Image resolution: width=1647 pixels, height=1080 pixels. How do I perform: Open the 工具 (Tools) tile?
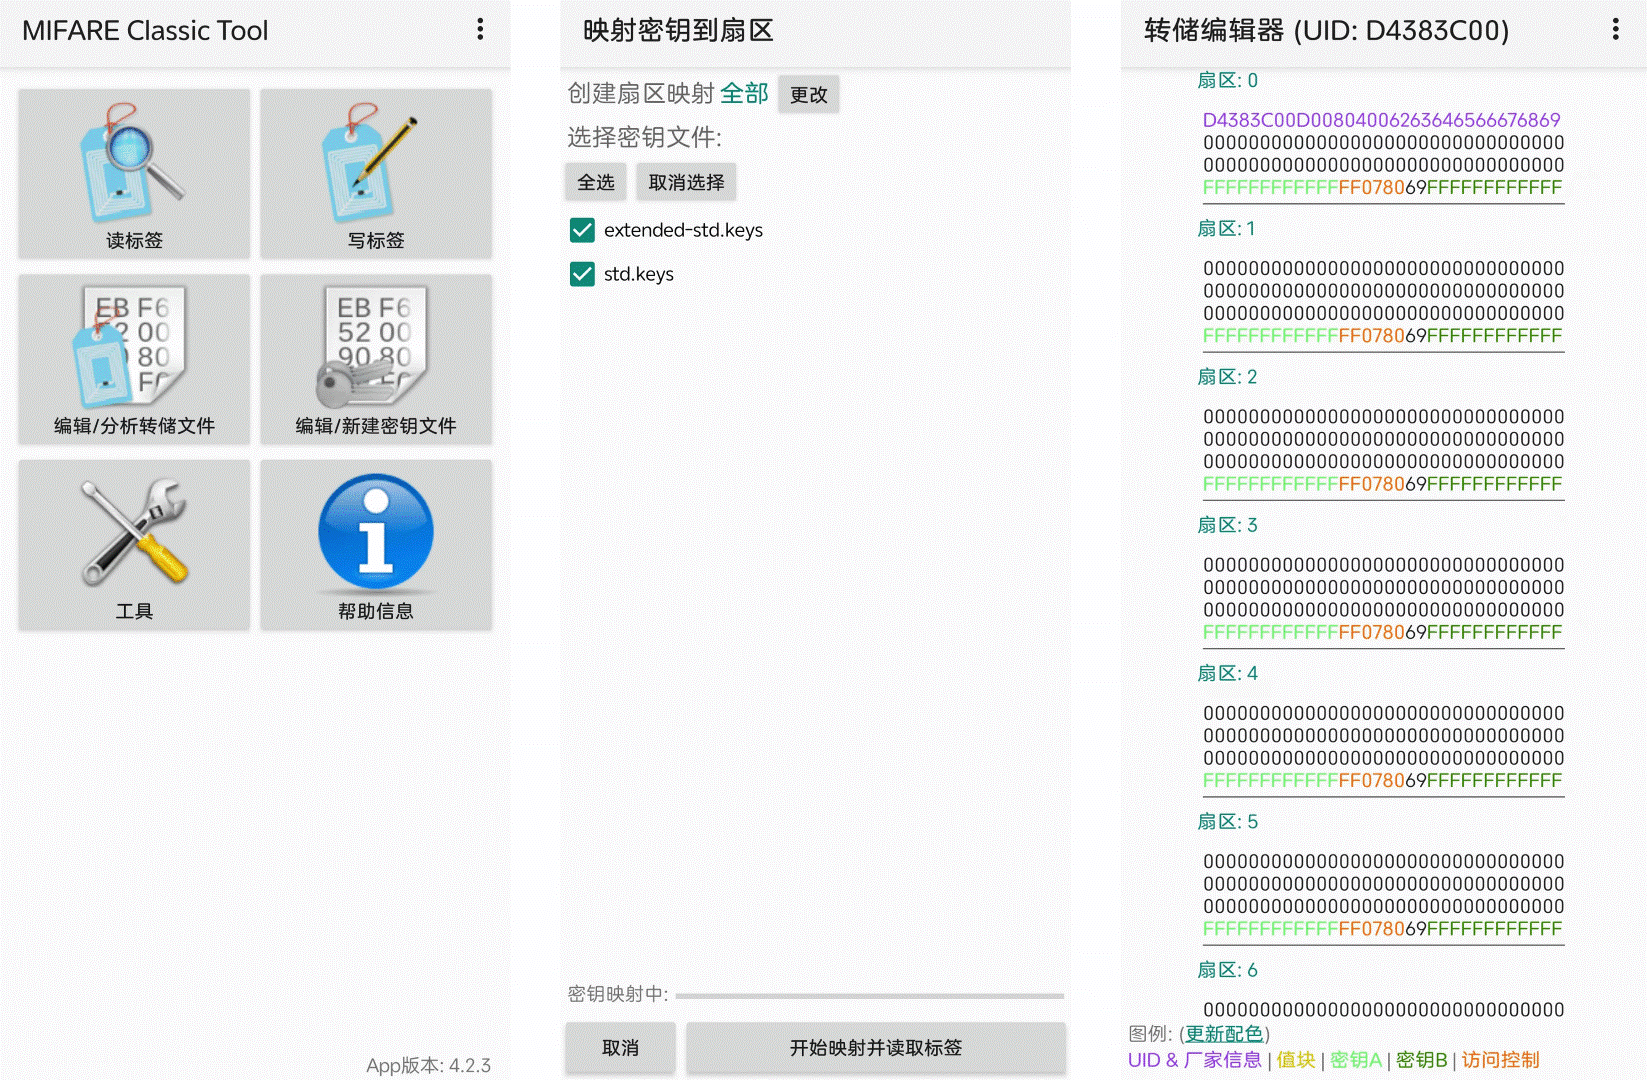tap(134, 545)
